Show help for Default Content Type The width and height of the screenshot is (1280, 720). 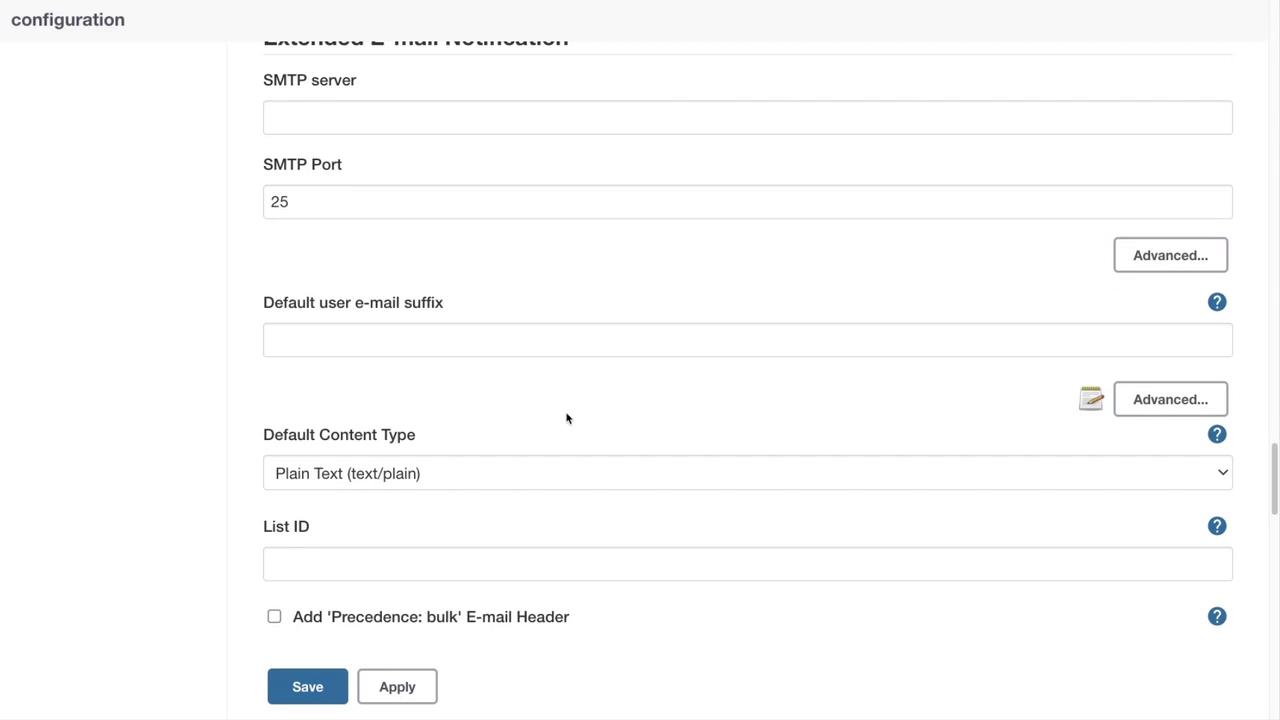pos(1217,434)
